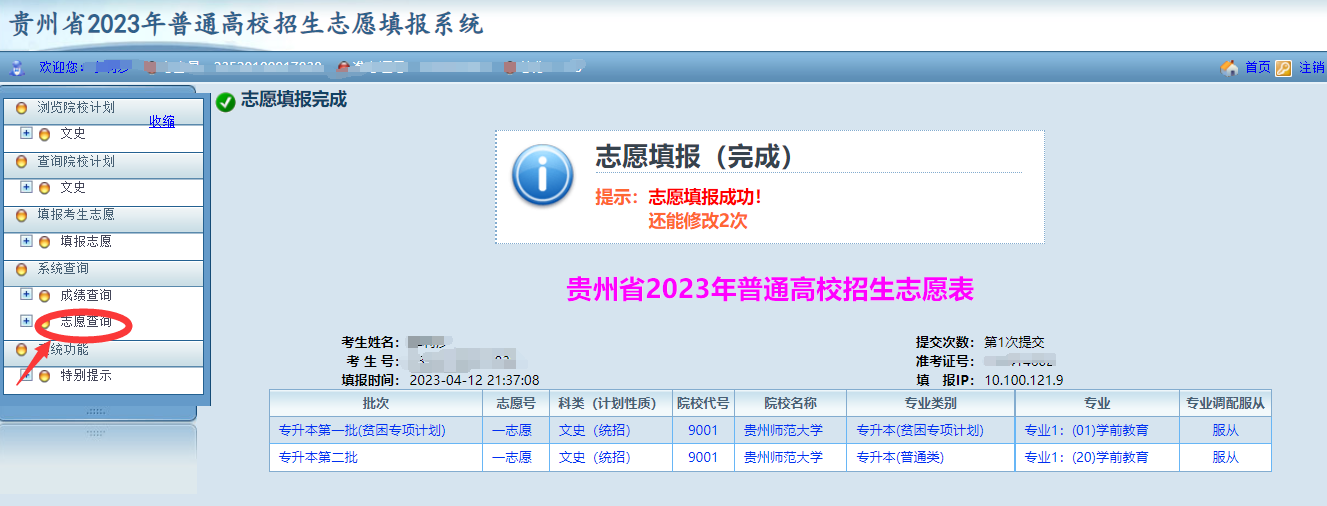Select the 查询院校计划 sidebar section
This screenshot has width=1327, height=506.
(76, 161)
